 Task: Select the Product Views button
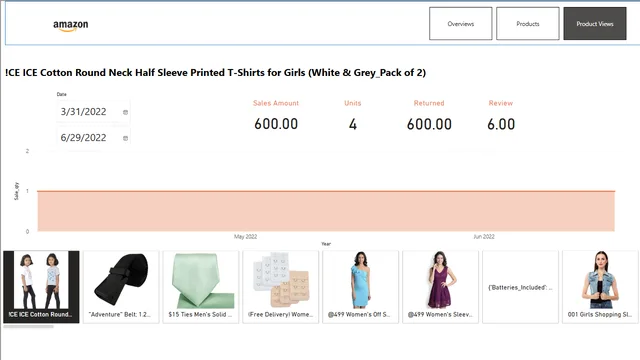[595, 24]
